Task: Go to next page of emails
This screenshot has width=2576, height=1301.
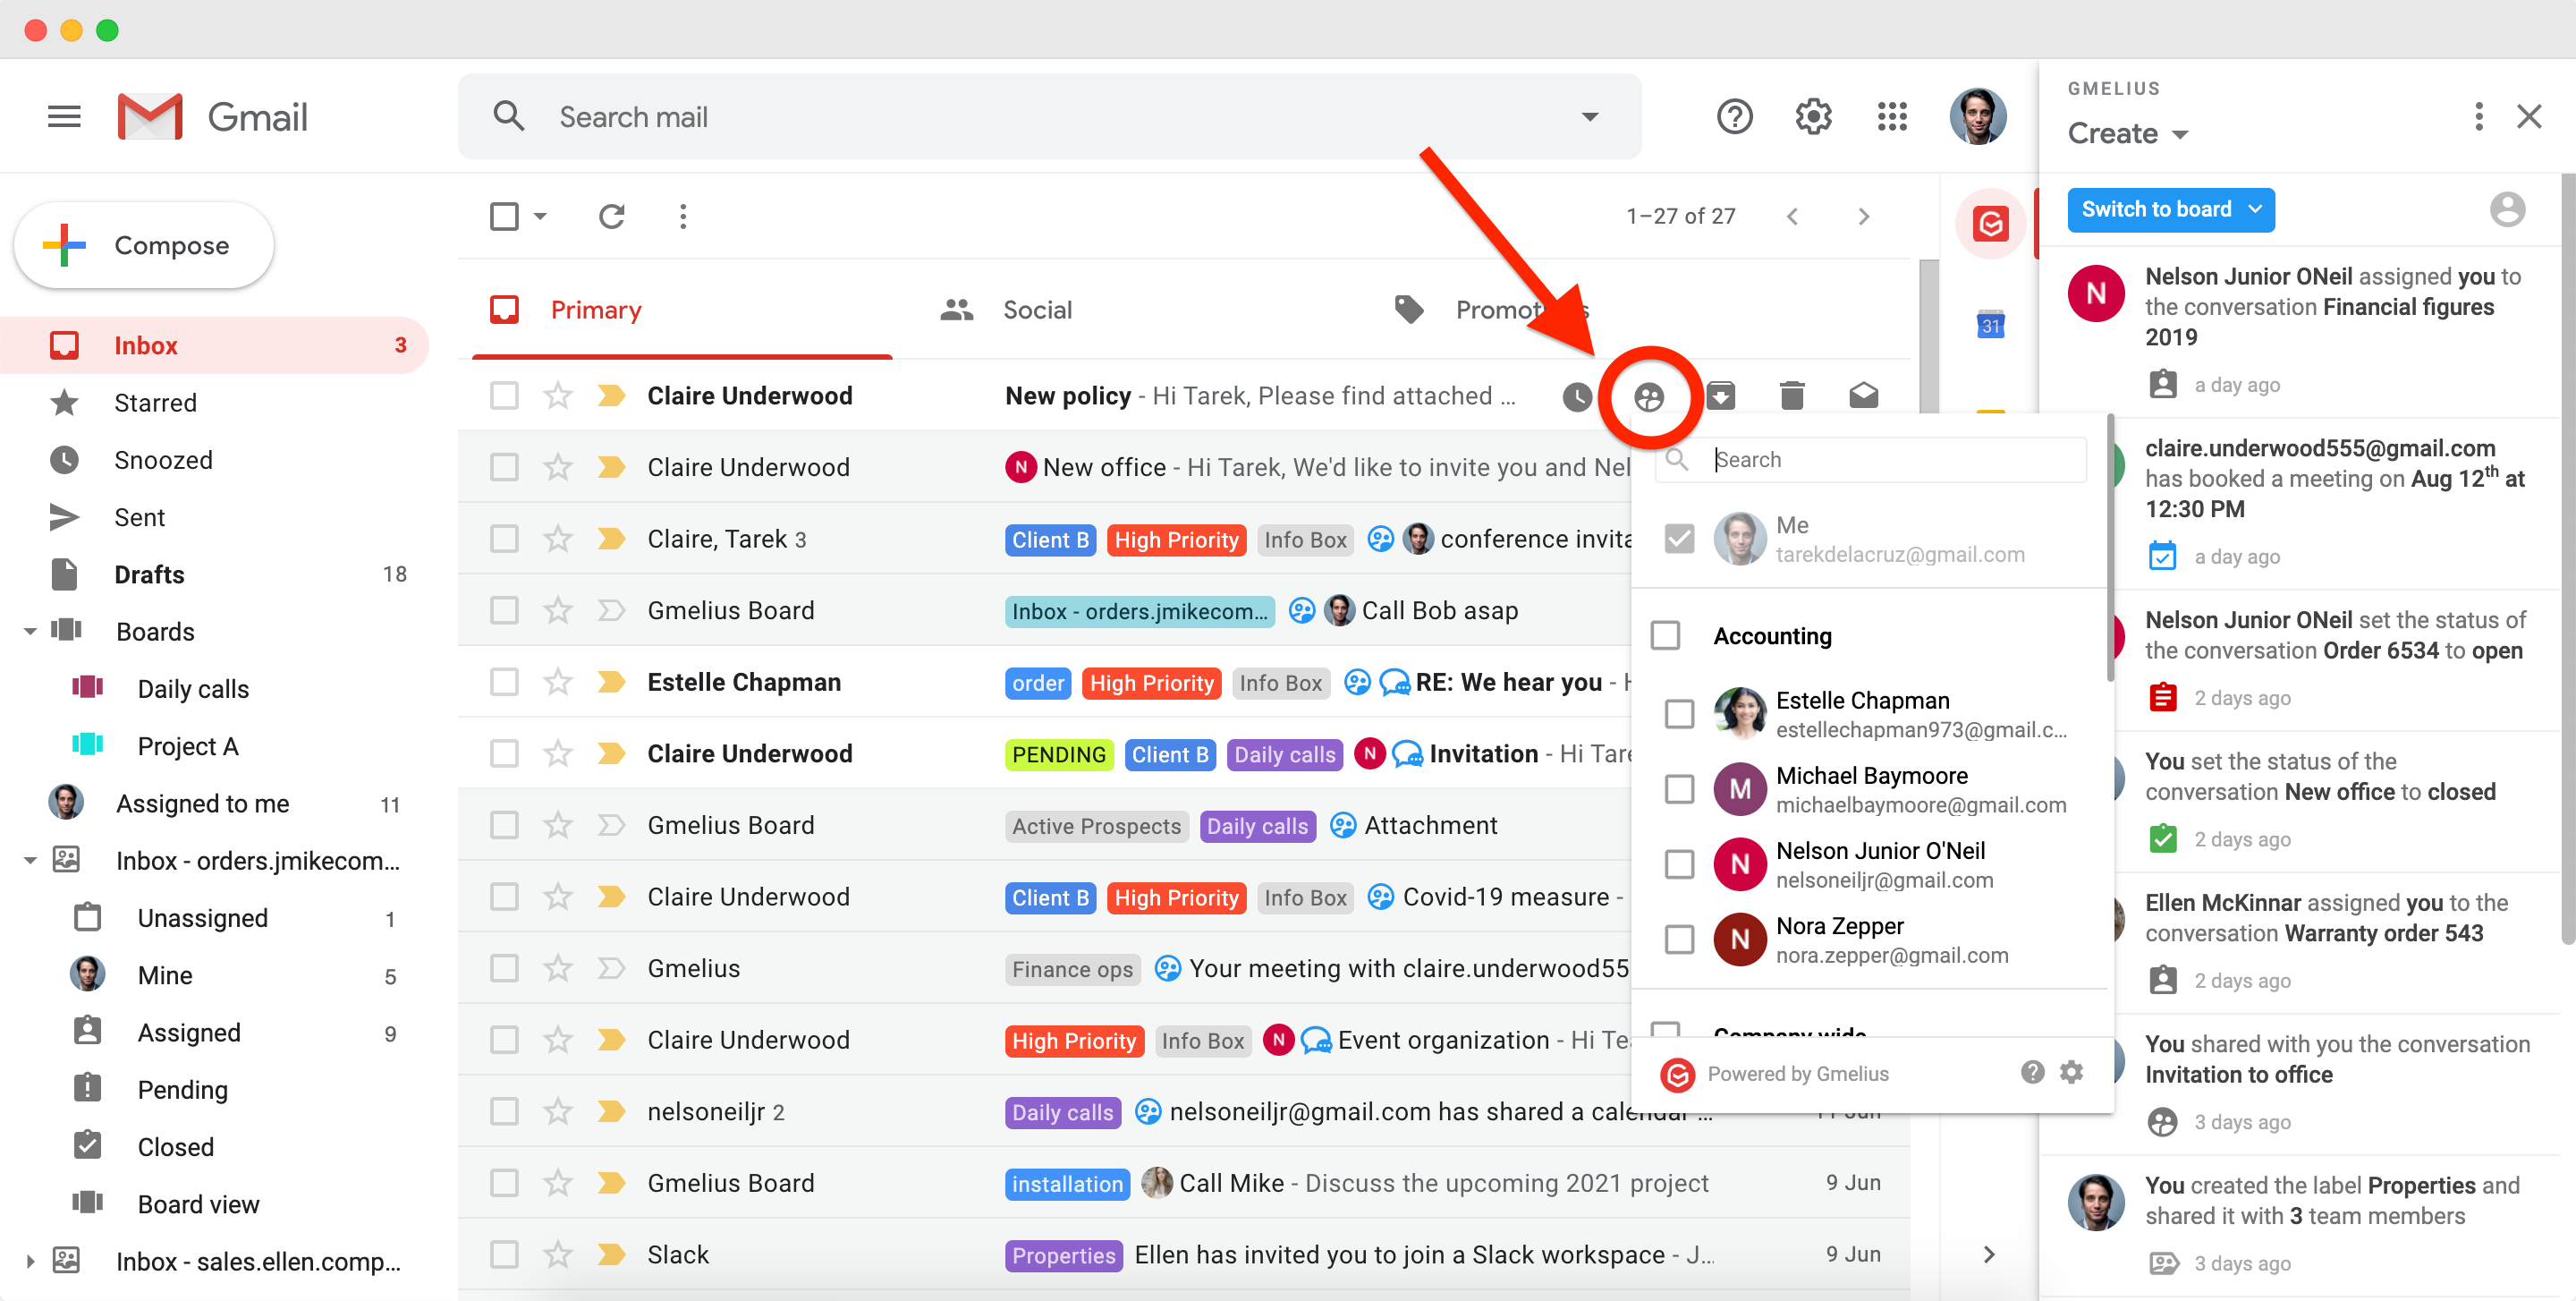Action: tap(1863, 216)
